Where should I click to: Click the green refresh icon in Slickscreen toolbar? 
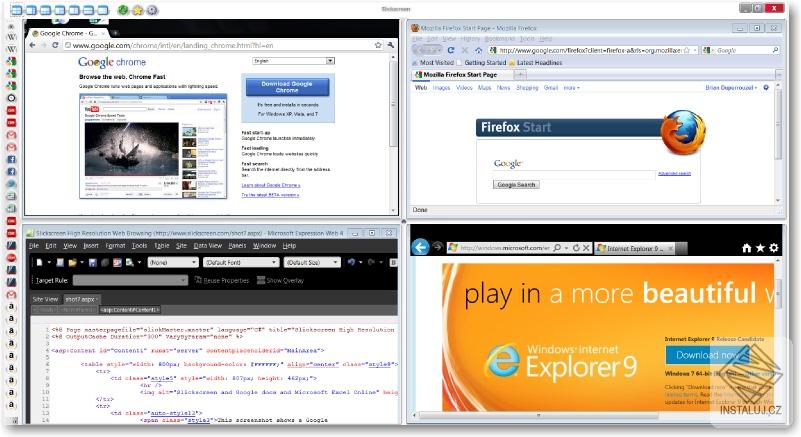(123, 10)
